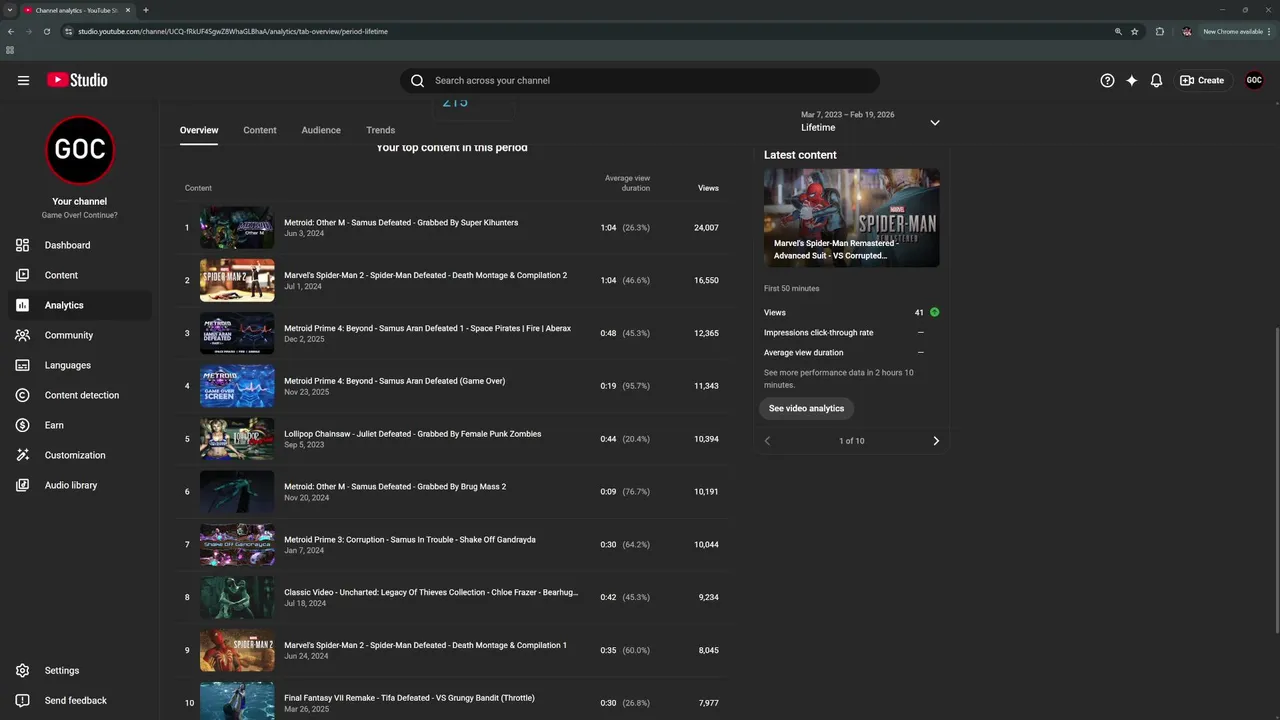This screenshot has width=1280, height=720.
Task: Switch to the Content analytics tab
Action: (260, 130)
